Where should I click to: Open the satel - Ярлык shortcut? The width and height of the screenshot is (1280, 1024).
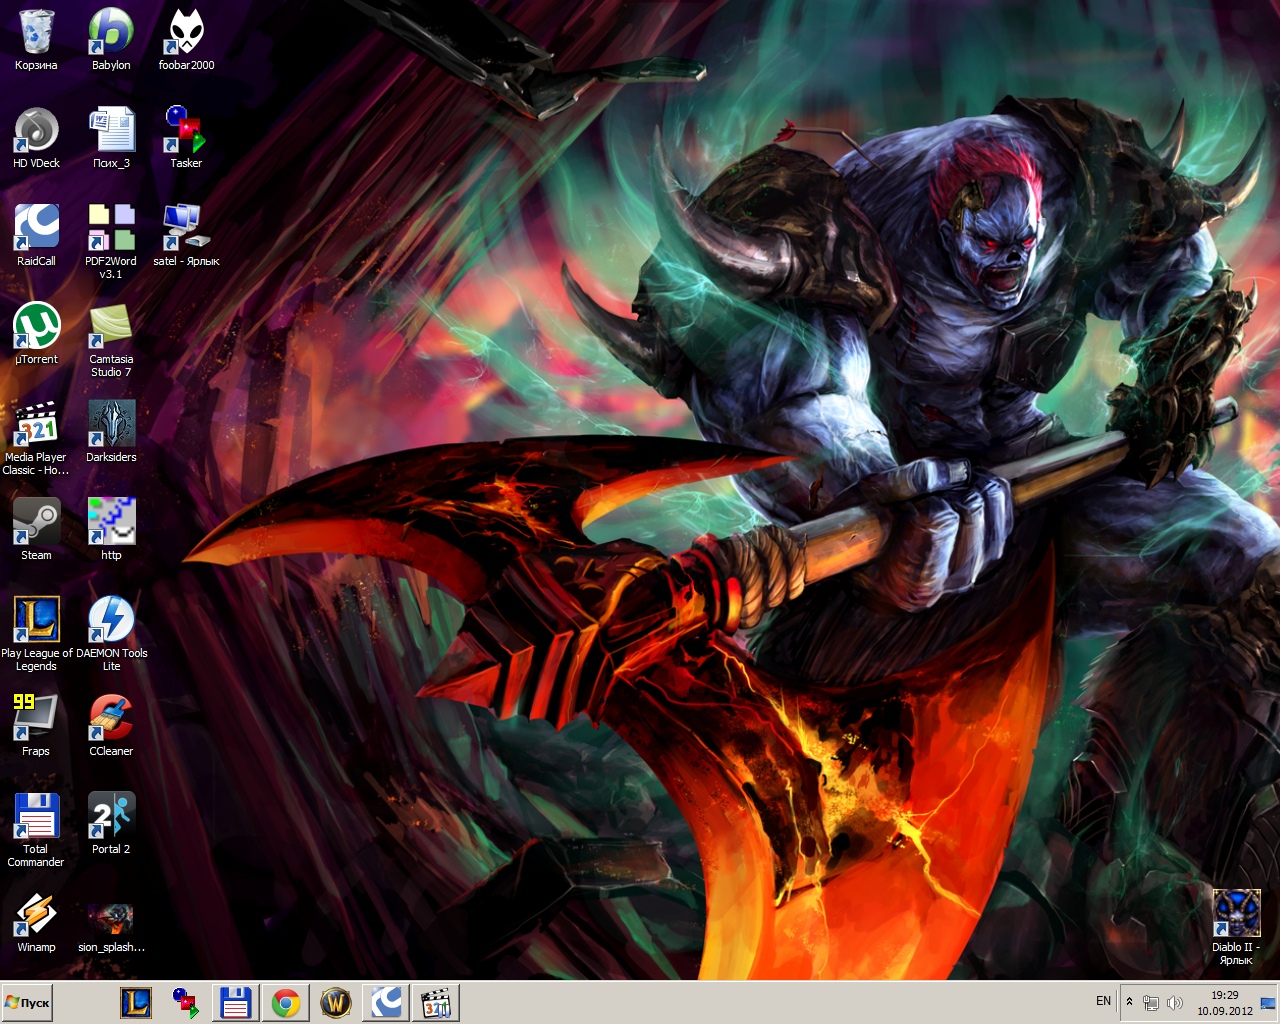[186, 236]
